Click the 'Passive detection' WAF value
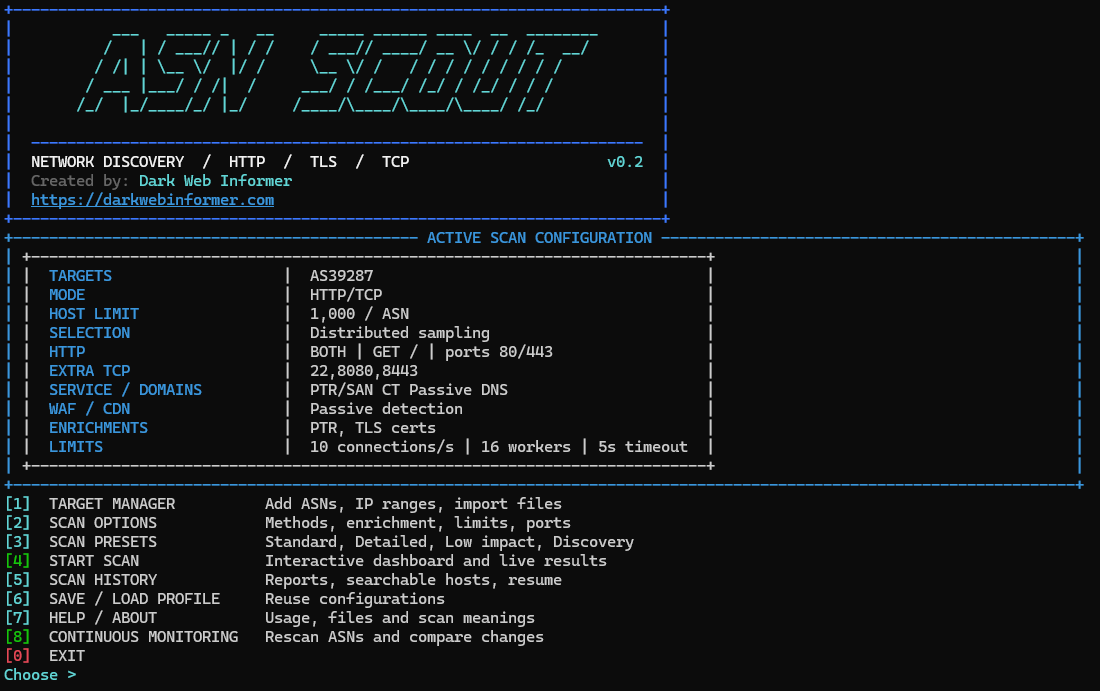The width and height of the screenshot is (1100, 691). 387,408
